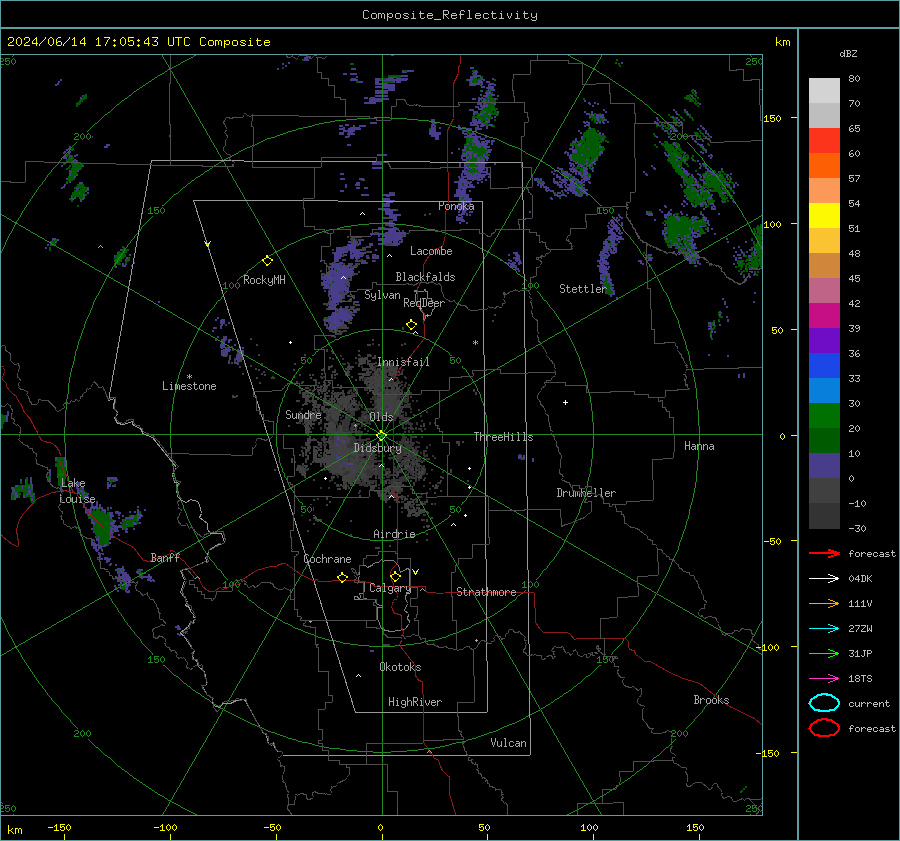Screen dimensions: 900x841
Task: Click the Drumheller town label
Action: (586, 493)
